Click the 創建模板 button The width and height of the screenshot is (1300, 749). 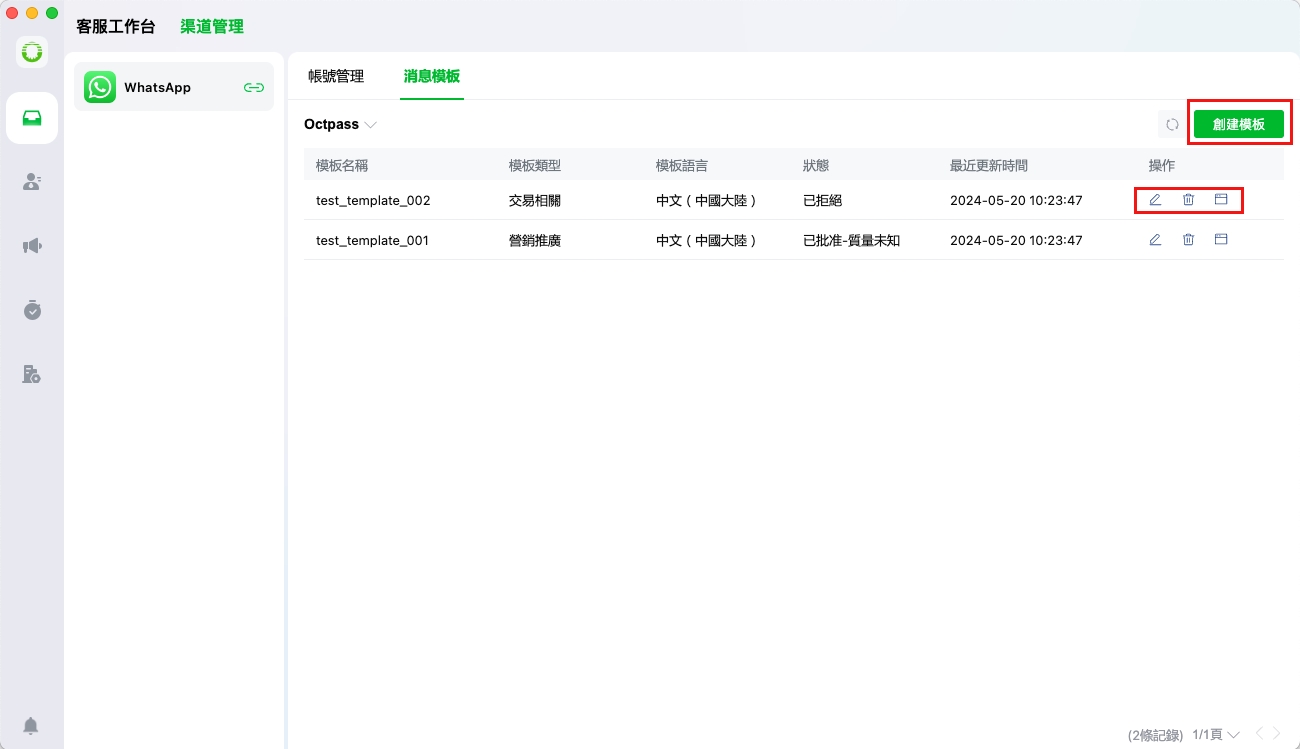point(1238,125)
